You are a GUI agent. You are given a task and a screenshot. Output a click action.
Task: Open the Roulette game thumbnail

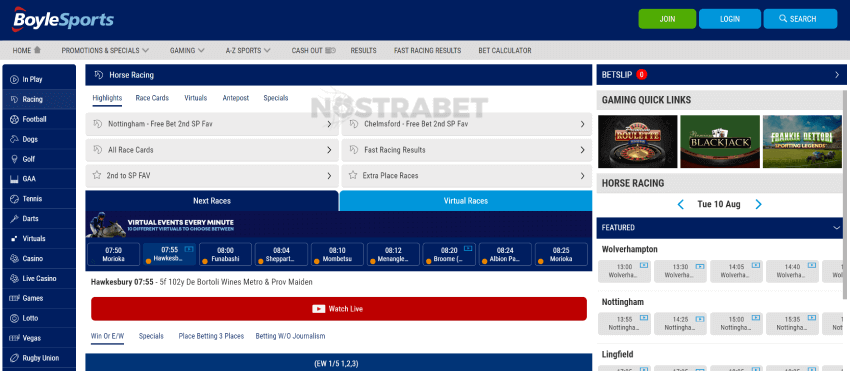click(638, 142)
